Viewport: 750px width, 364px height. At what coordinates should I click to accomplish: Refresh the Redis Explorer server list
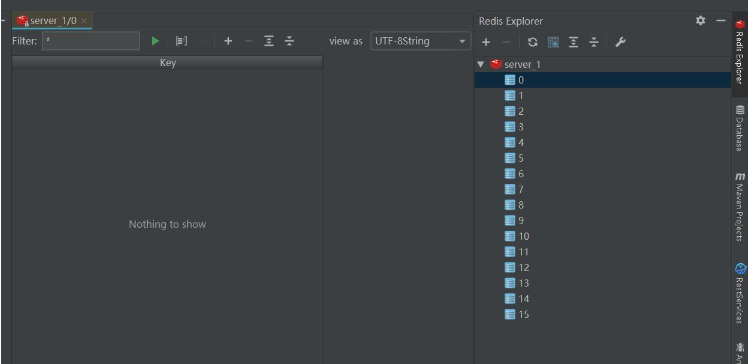pos(532,42)
